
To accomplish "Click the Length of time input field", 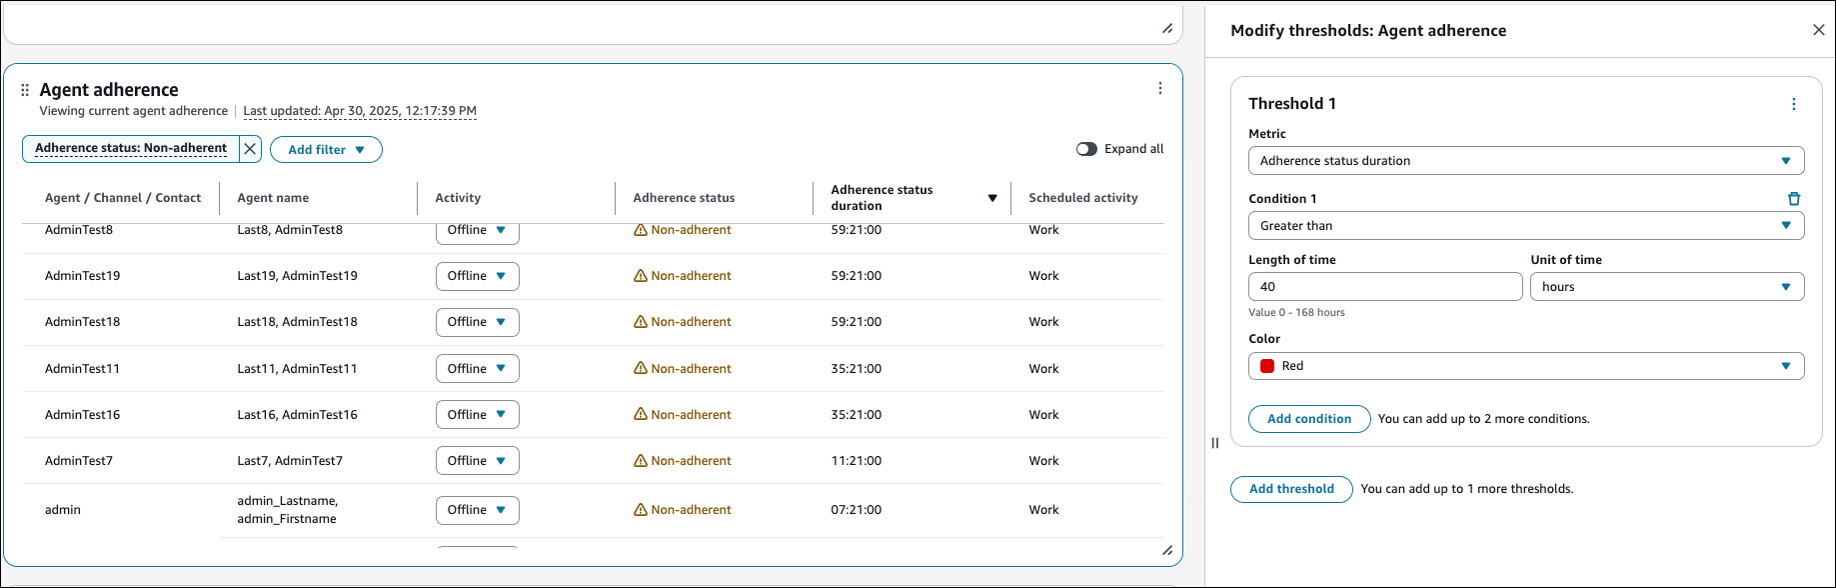I will (x=1384, y=287).
